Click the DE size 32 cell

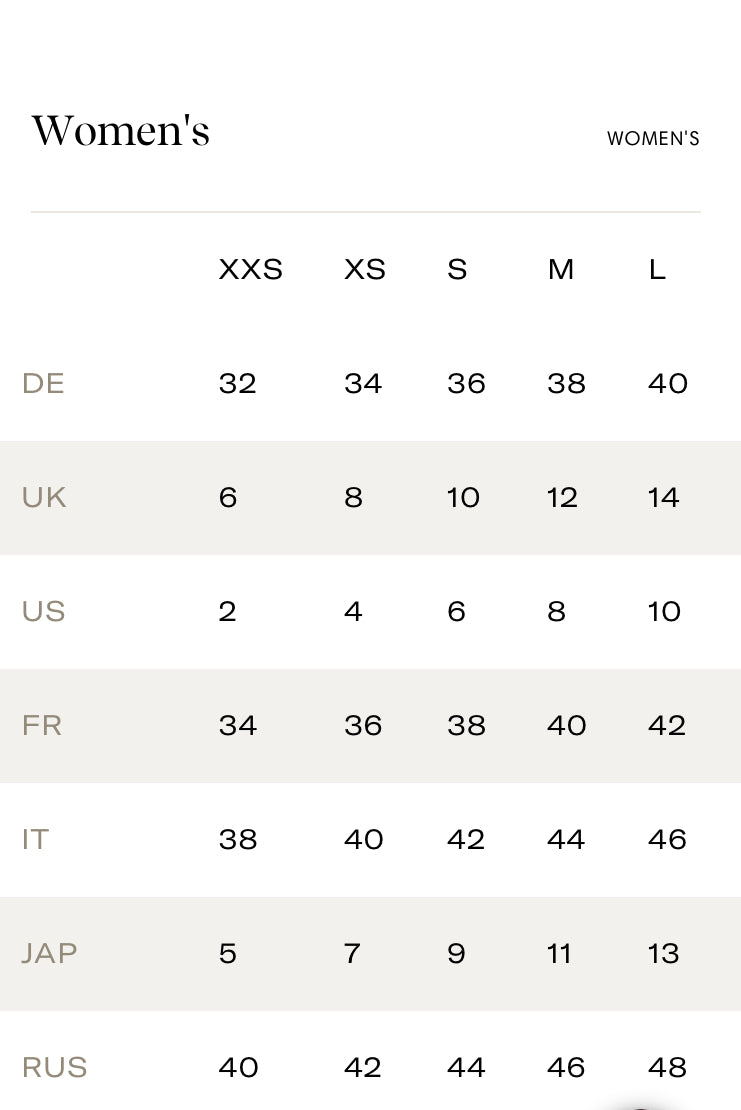(237, 383)
